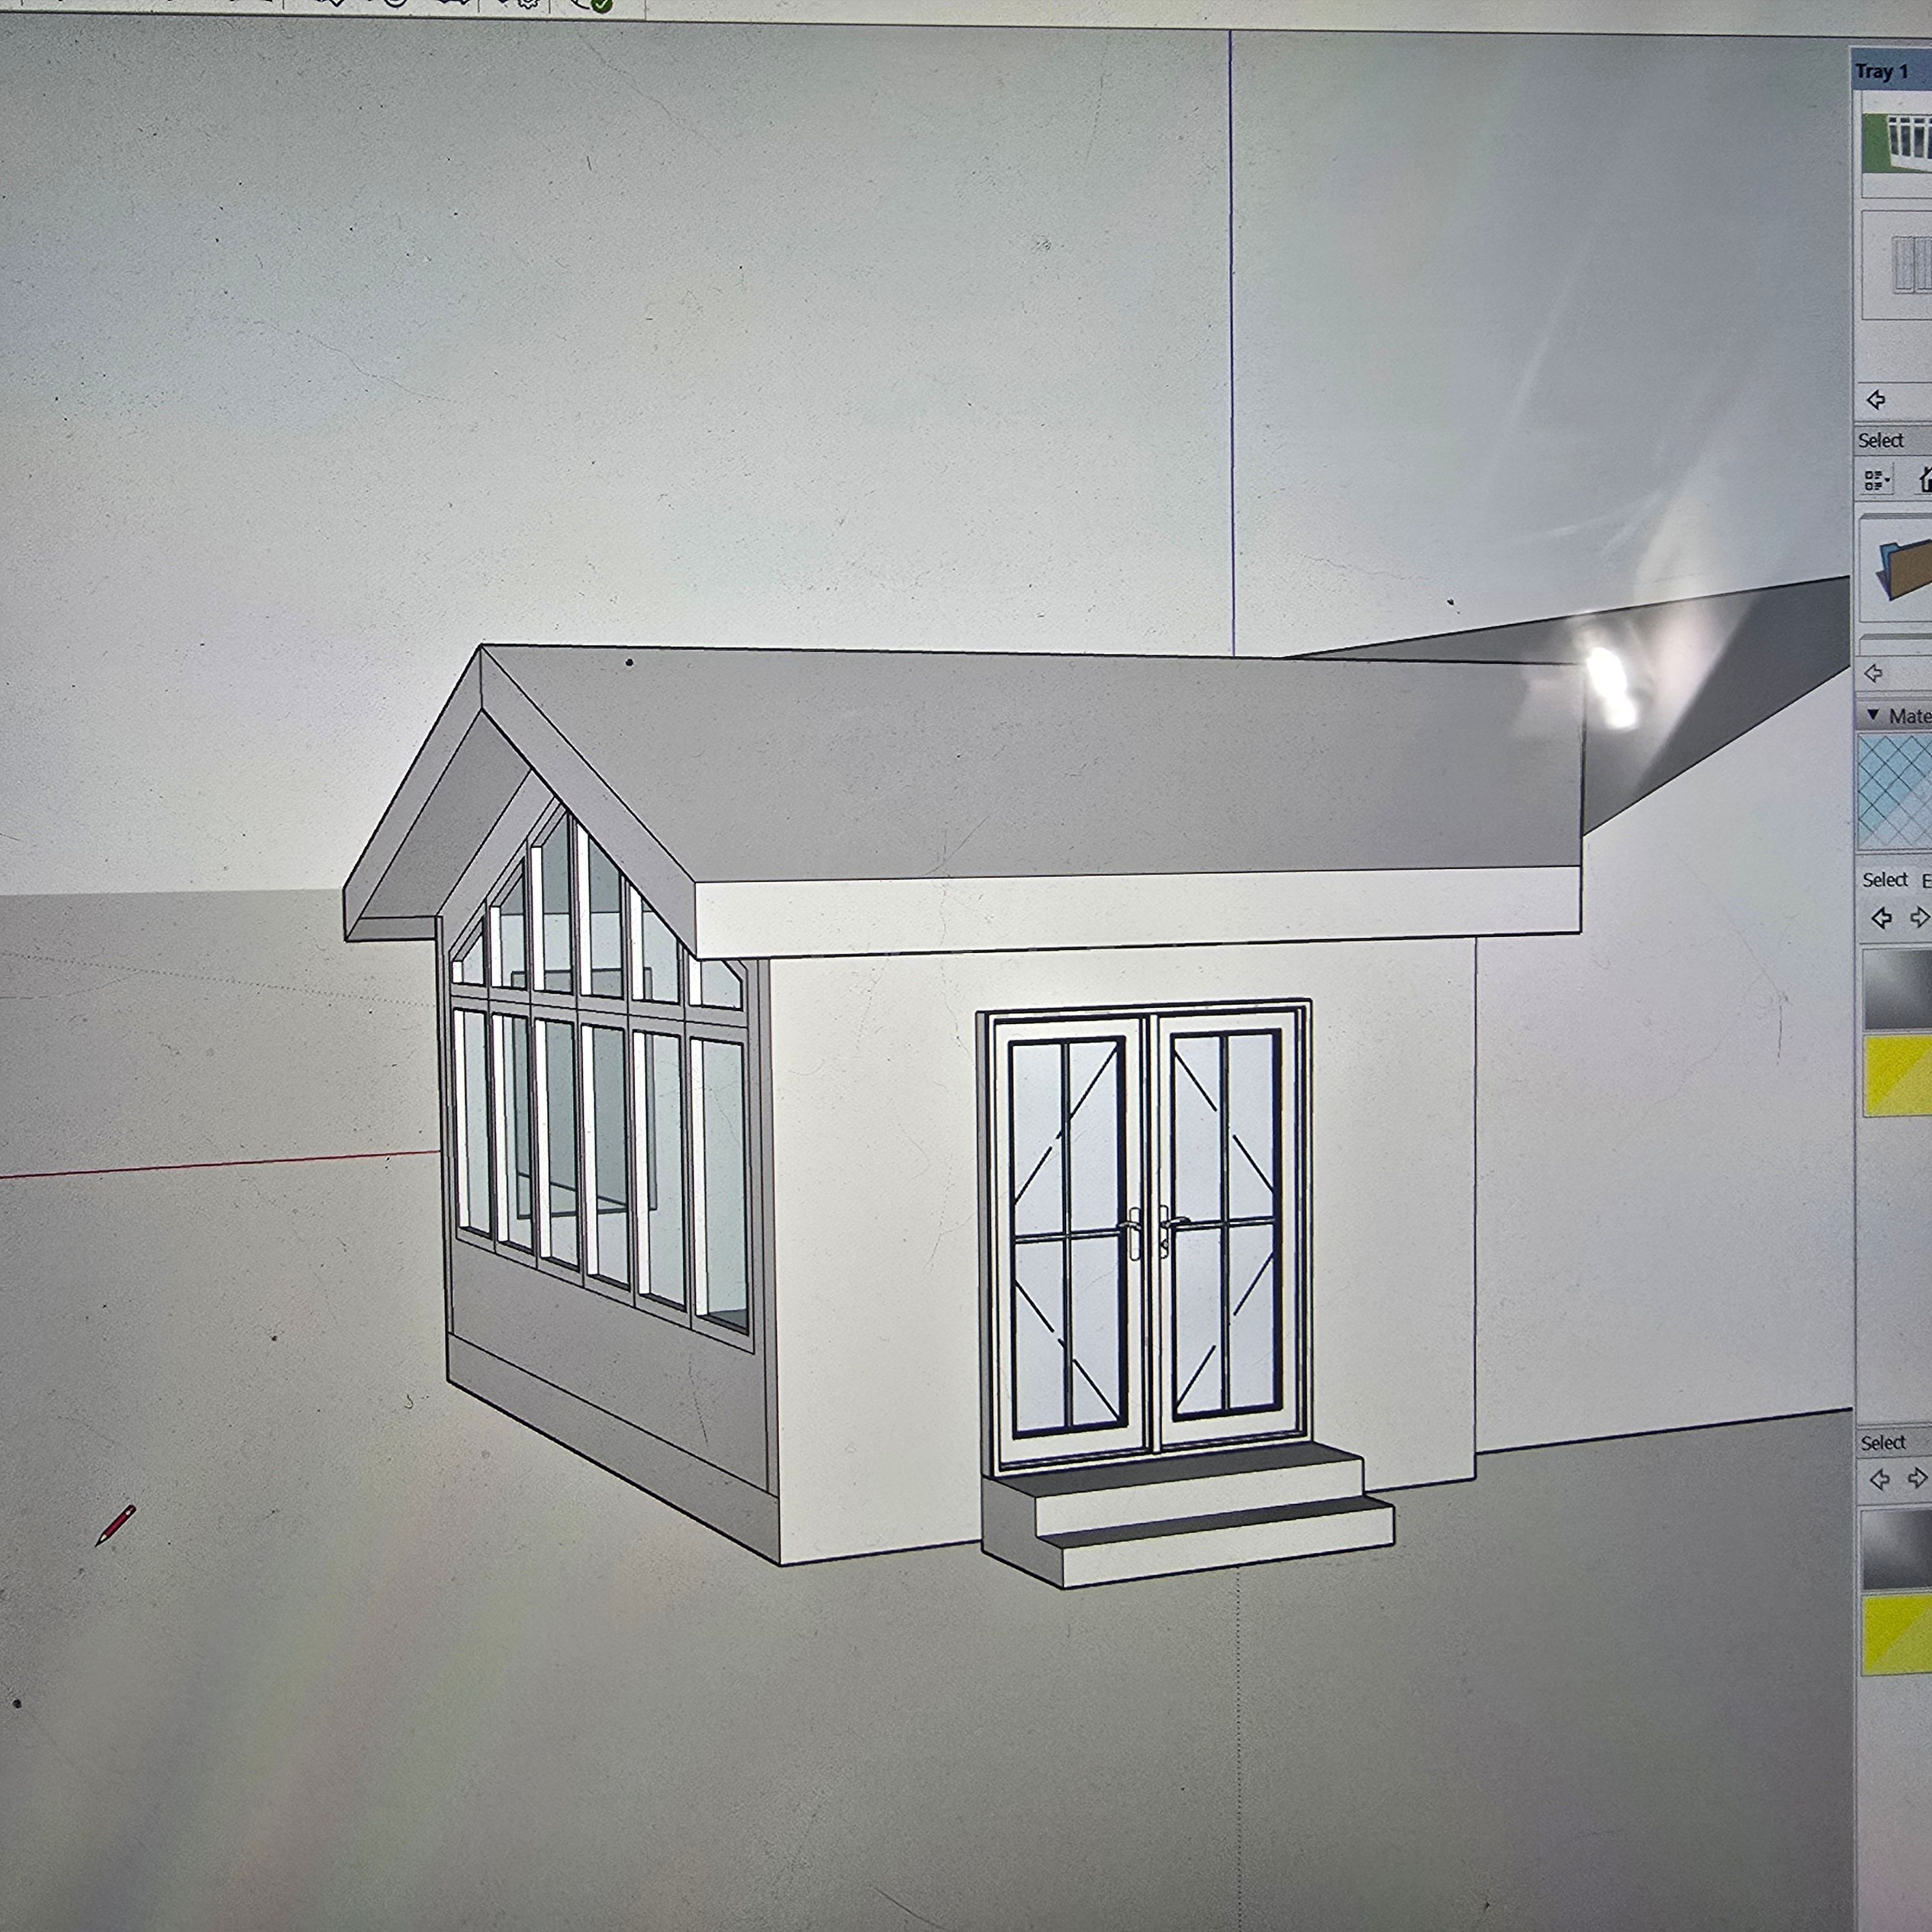Screen dimensions: 1932x1932
Task: Open the components view options list icon
Action: click(1876, 481)
